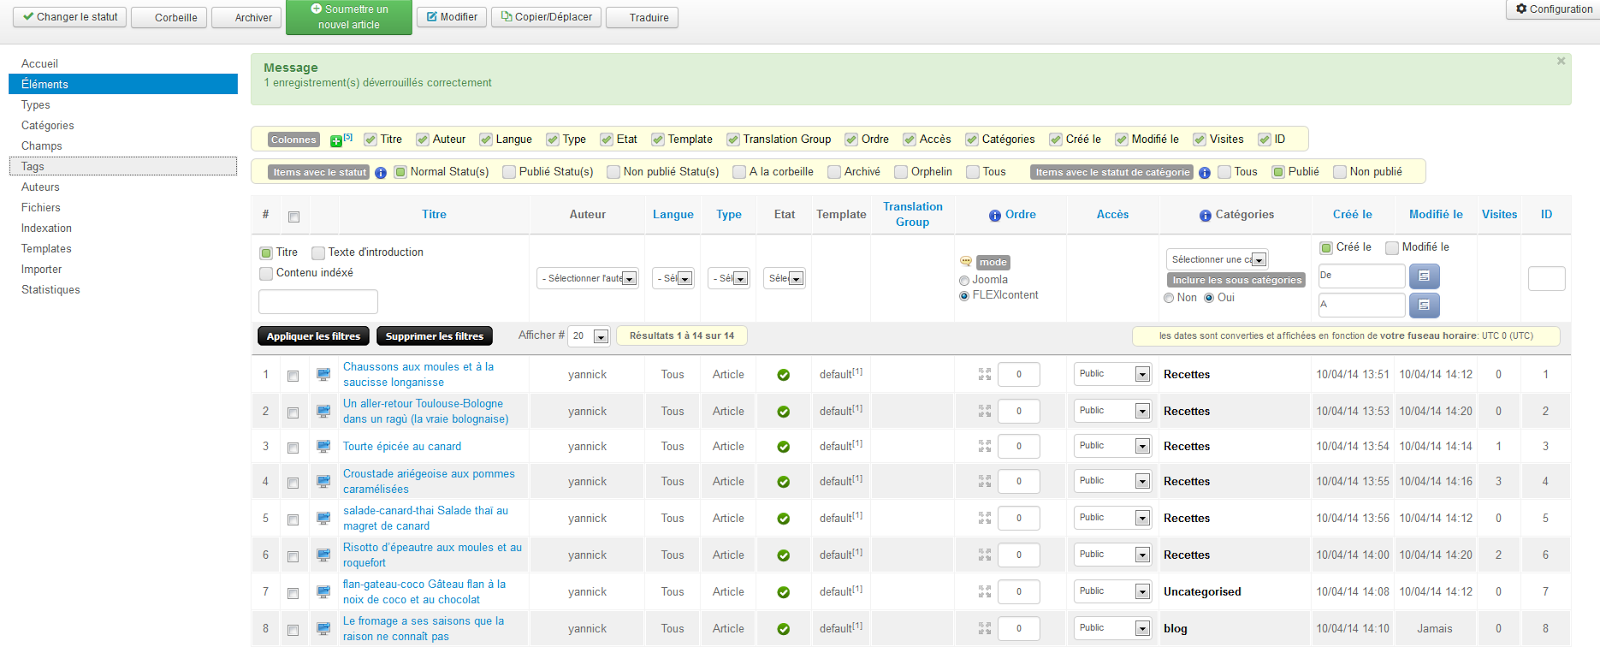The width and height of the screenshot is (1600, 647).
Task: Click published state icon for flan-gateau-coco row
Action: (784, 593)
